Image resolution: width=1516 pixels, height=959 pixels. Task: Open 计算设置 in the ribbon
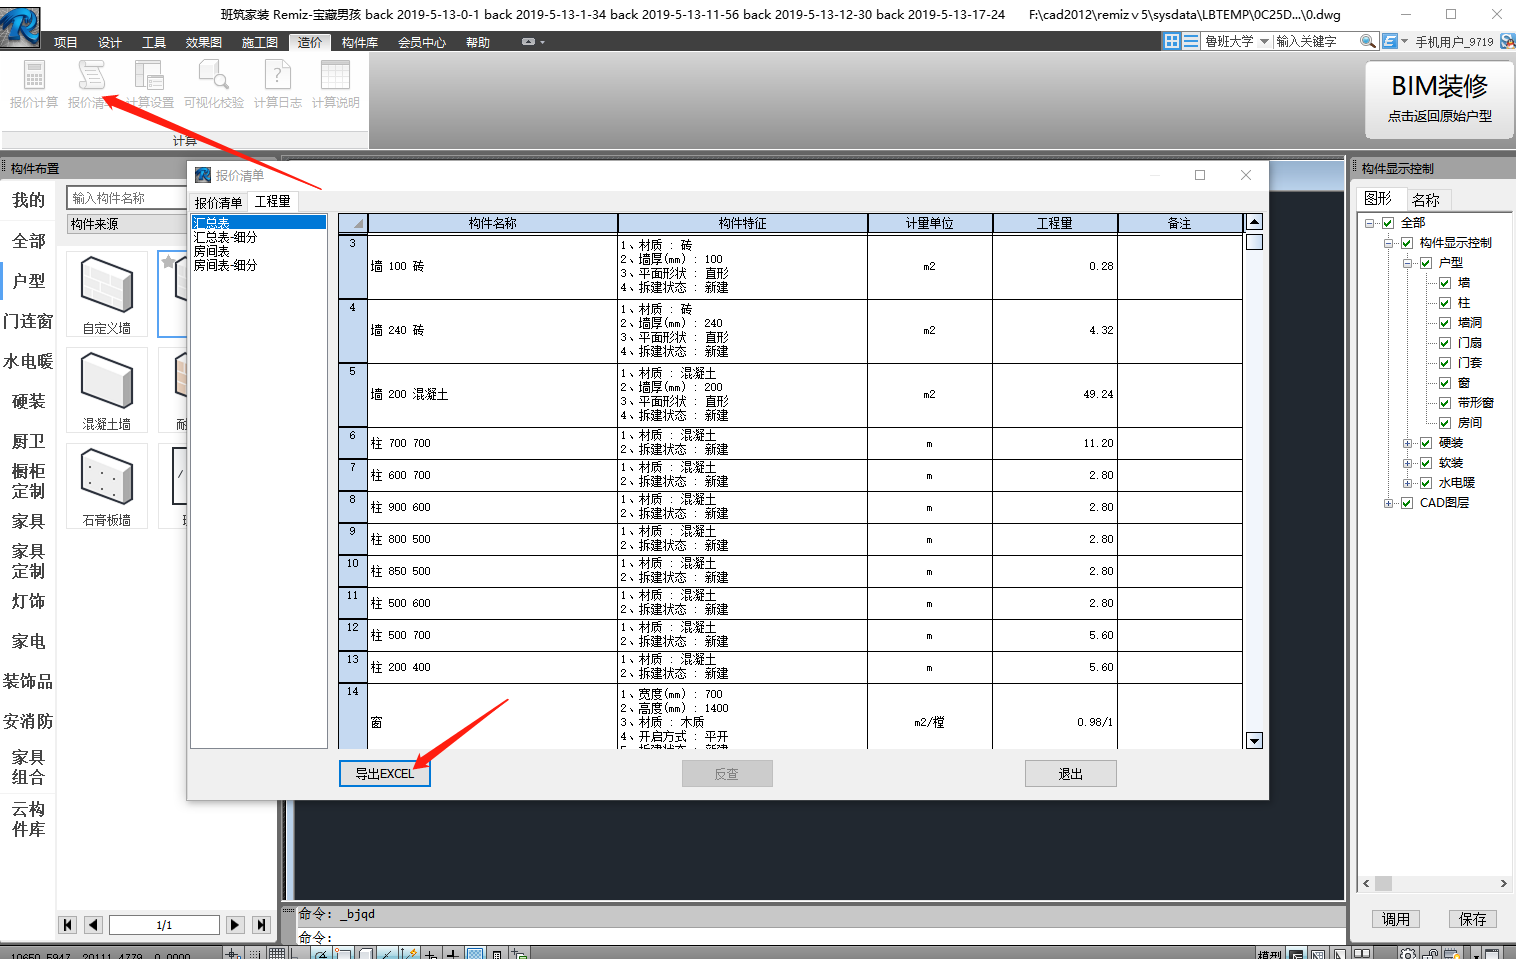(x=150, y=84)
